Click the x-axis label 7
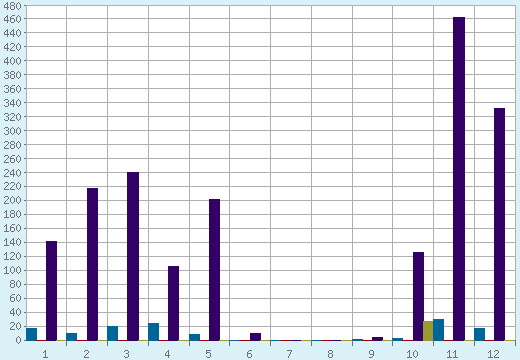The height and width of the screenshot is (360, 520). pyautogui.click(x=289, y=354)
